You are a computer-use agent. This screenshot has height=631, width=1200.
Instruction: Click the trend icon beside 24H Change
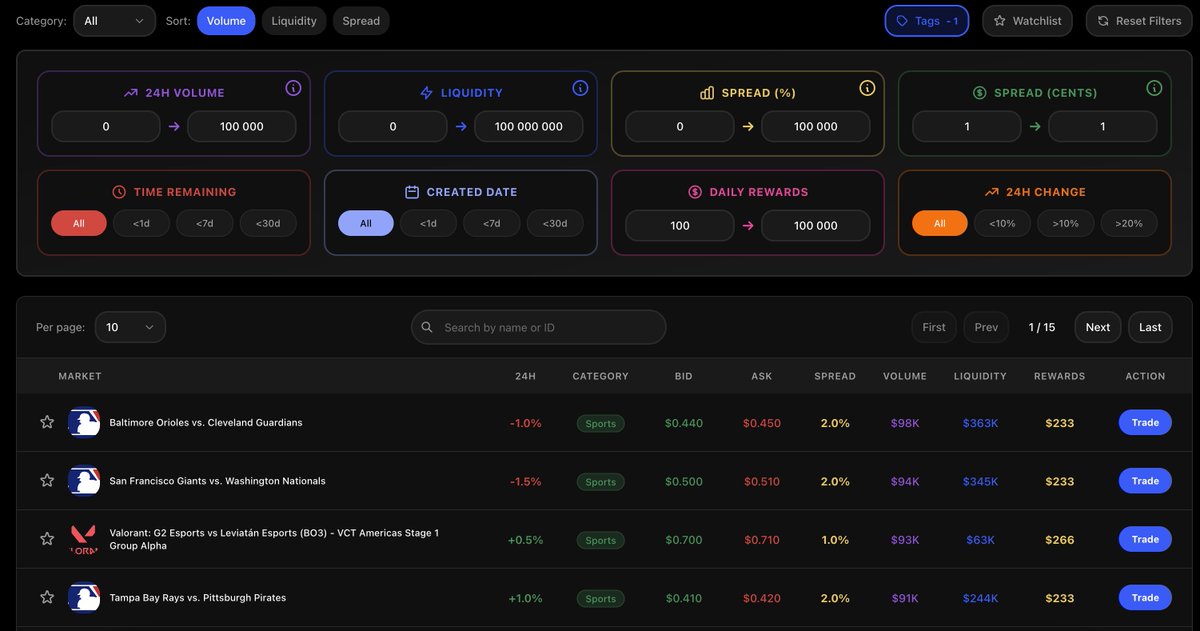tap(991, 192)
